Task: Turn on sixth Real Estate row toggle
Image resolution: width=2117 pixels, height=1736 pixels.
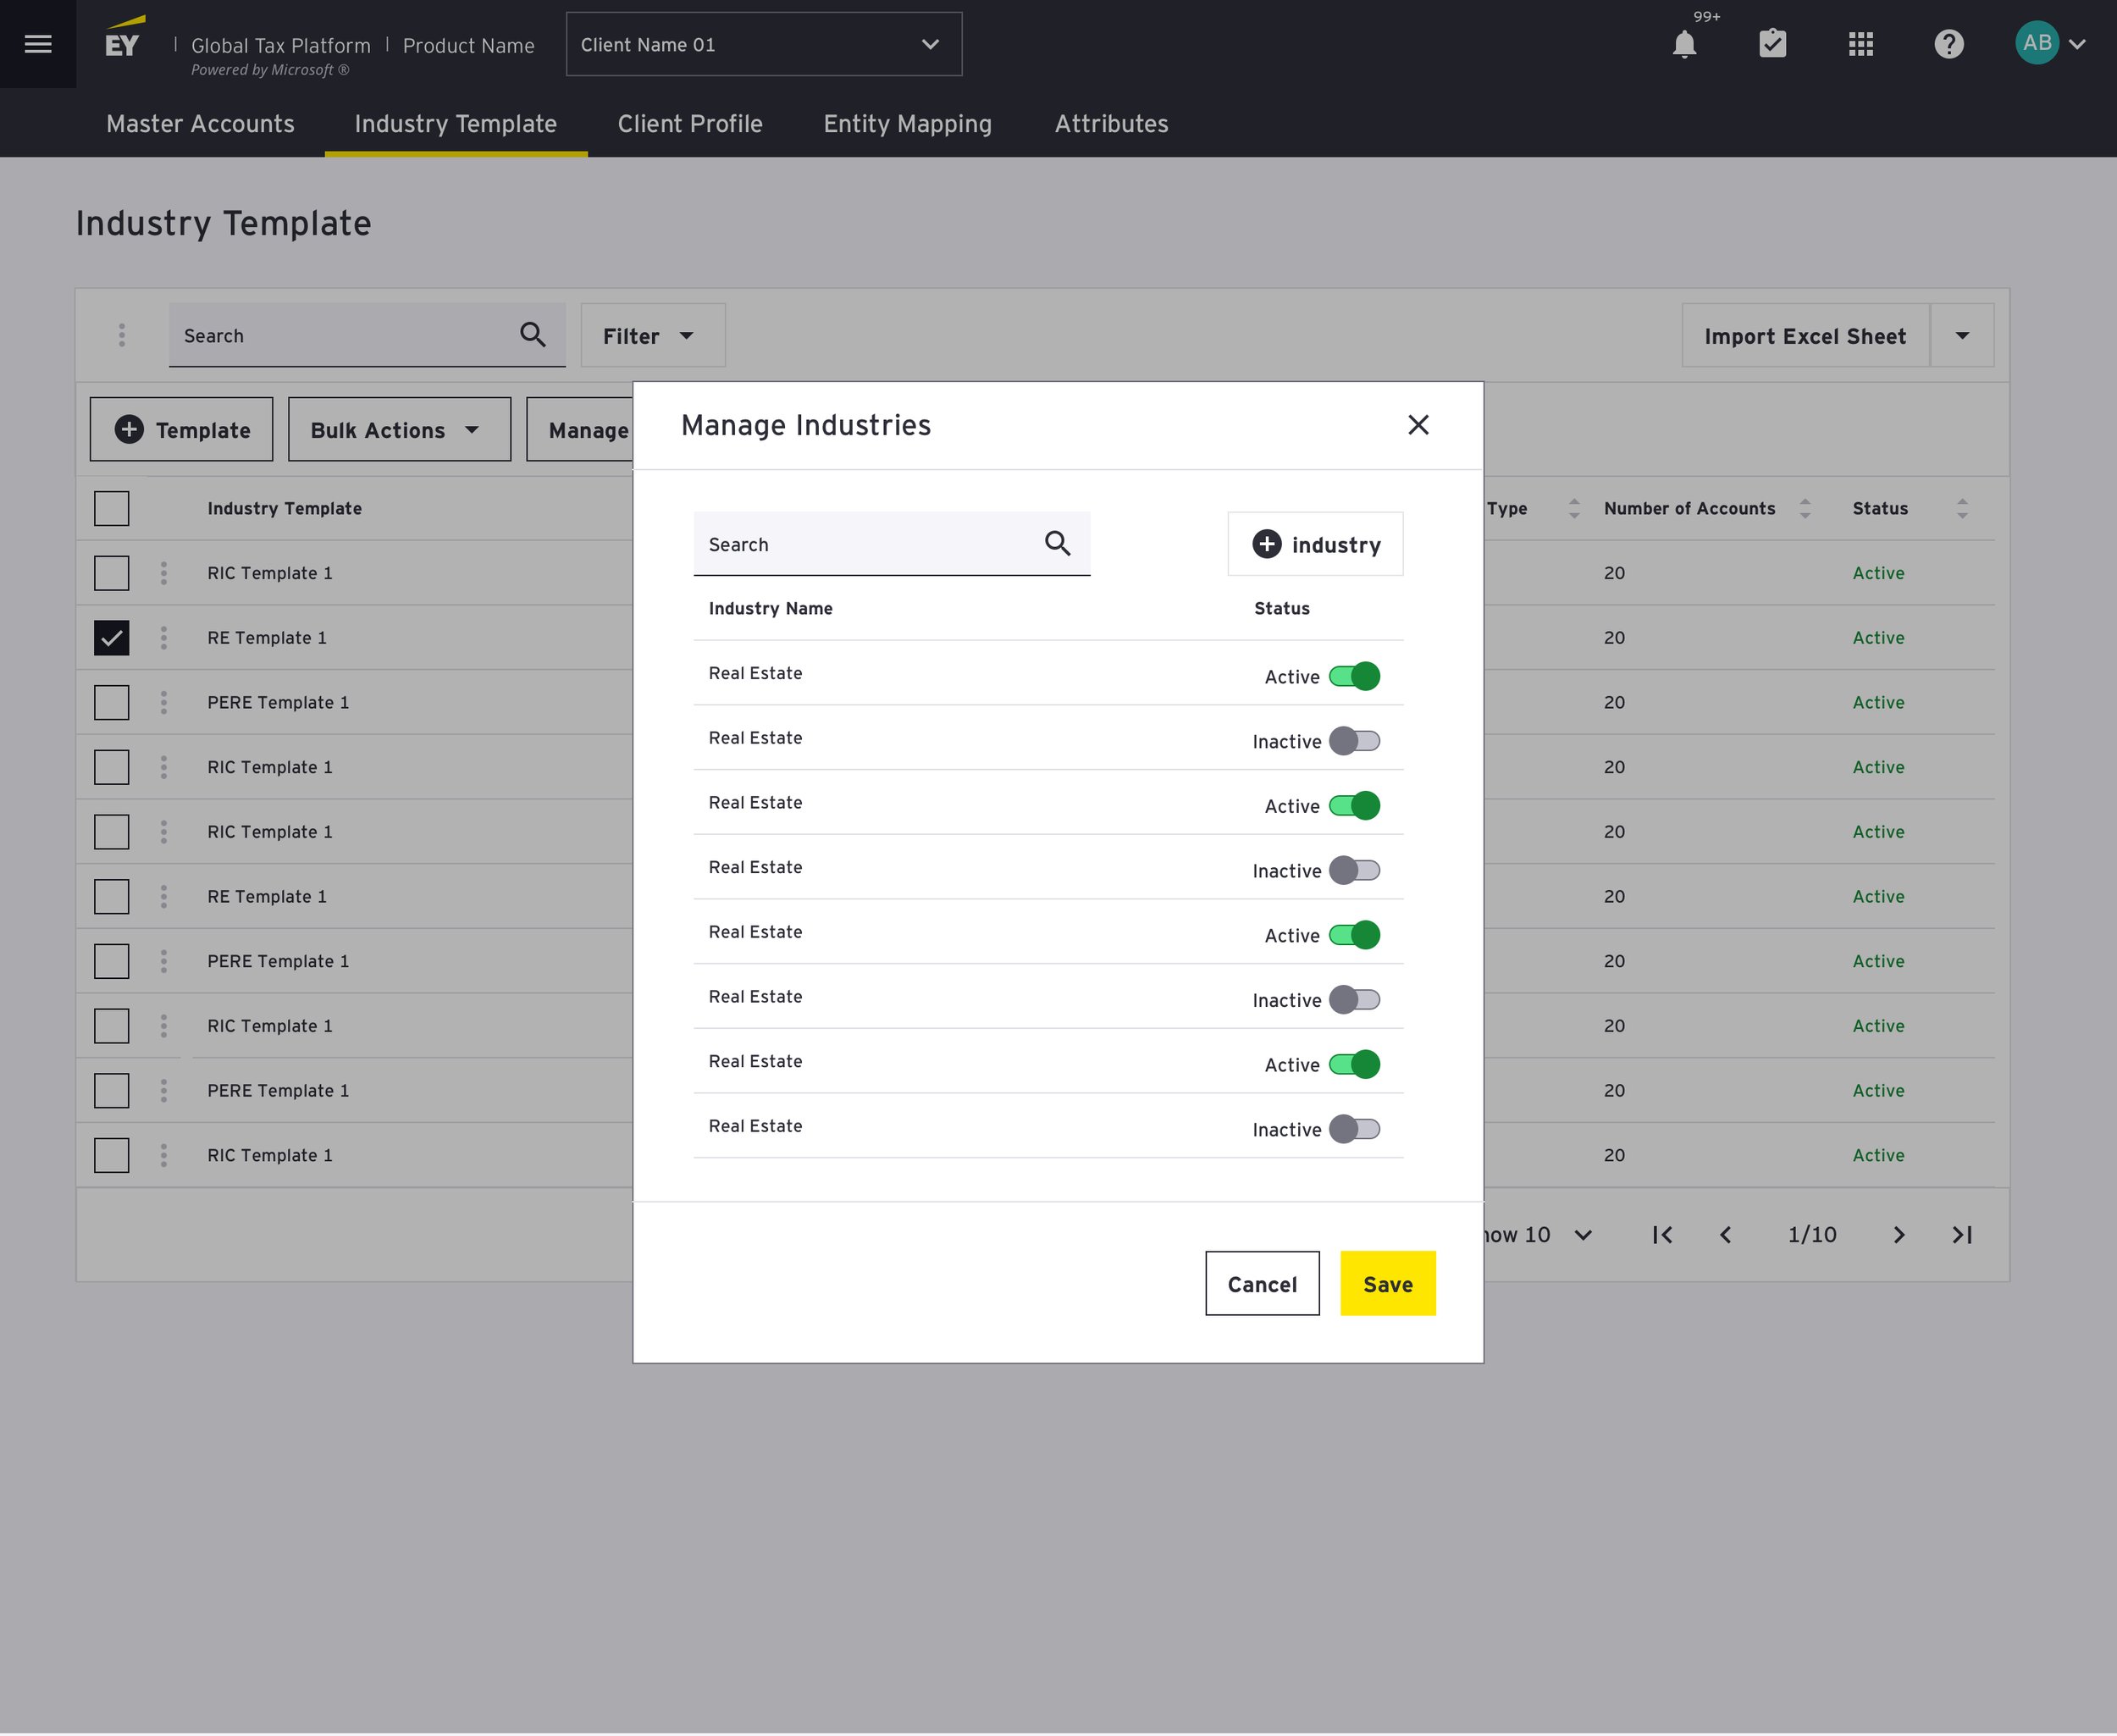Action: point(1354,1000)
